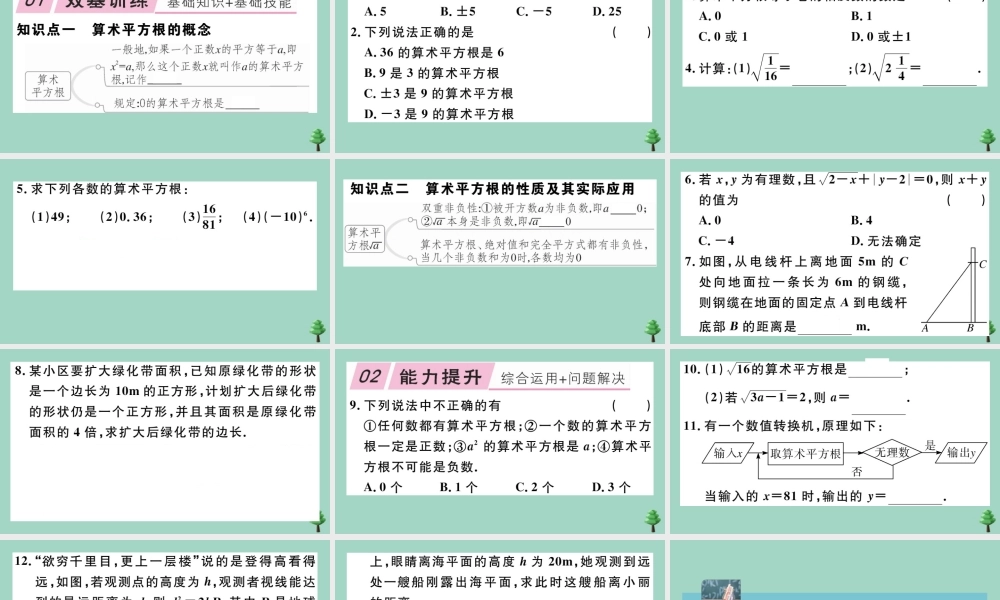Click answer choice D. 25
Screen dimensions: 1000x600
click(607, 11)
